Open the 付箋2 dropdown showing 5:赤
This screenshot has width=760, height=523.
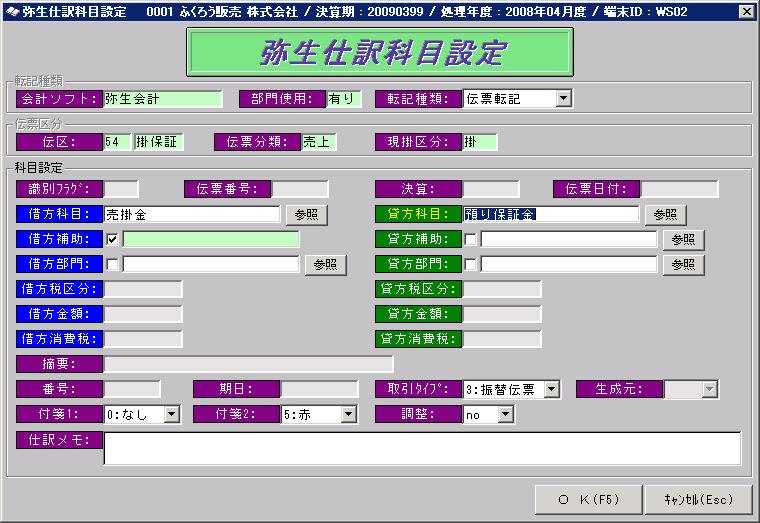348,414
